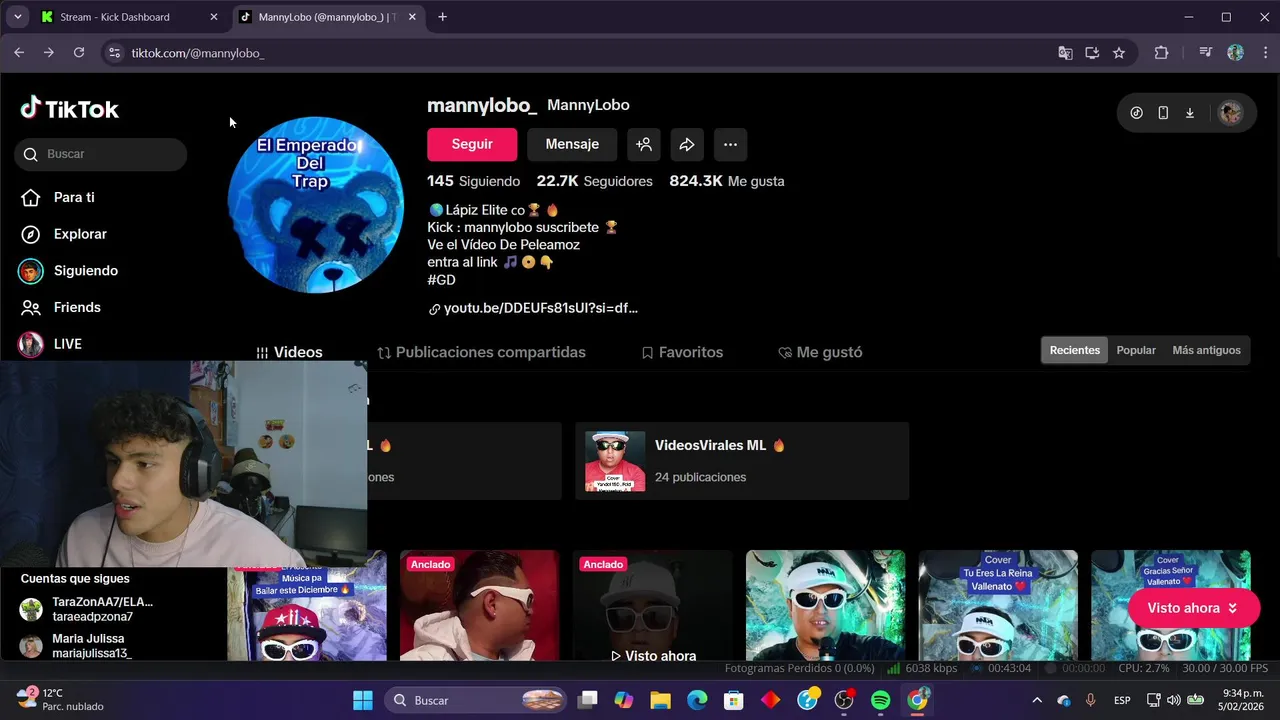Click the add-friend person icon
1280x720 pixels.
[644, 144]
